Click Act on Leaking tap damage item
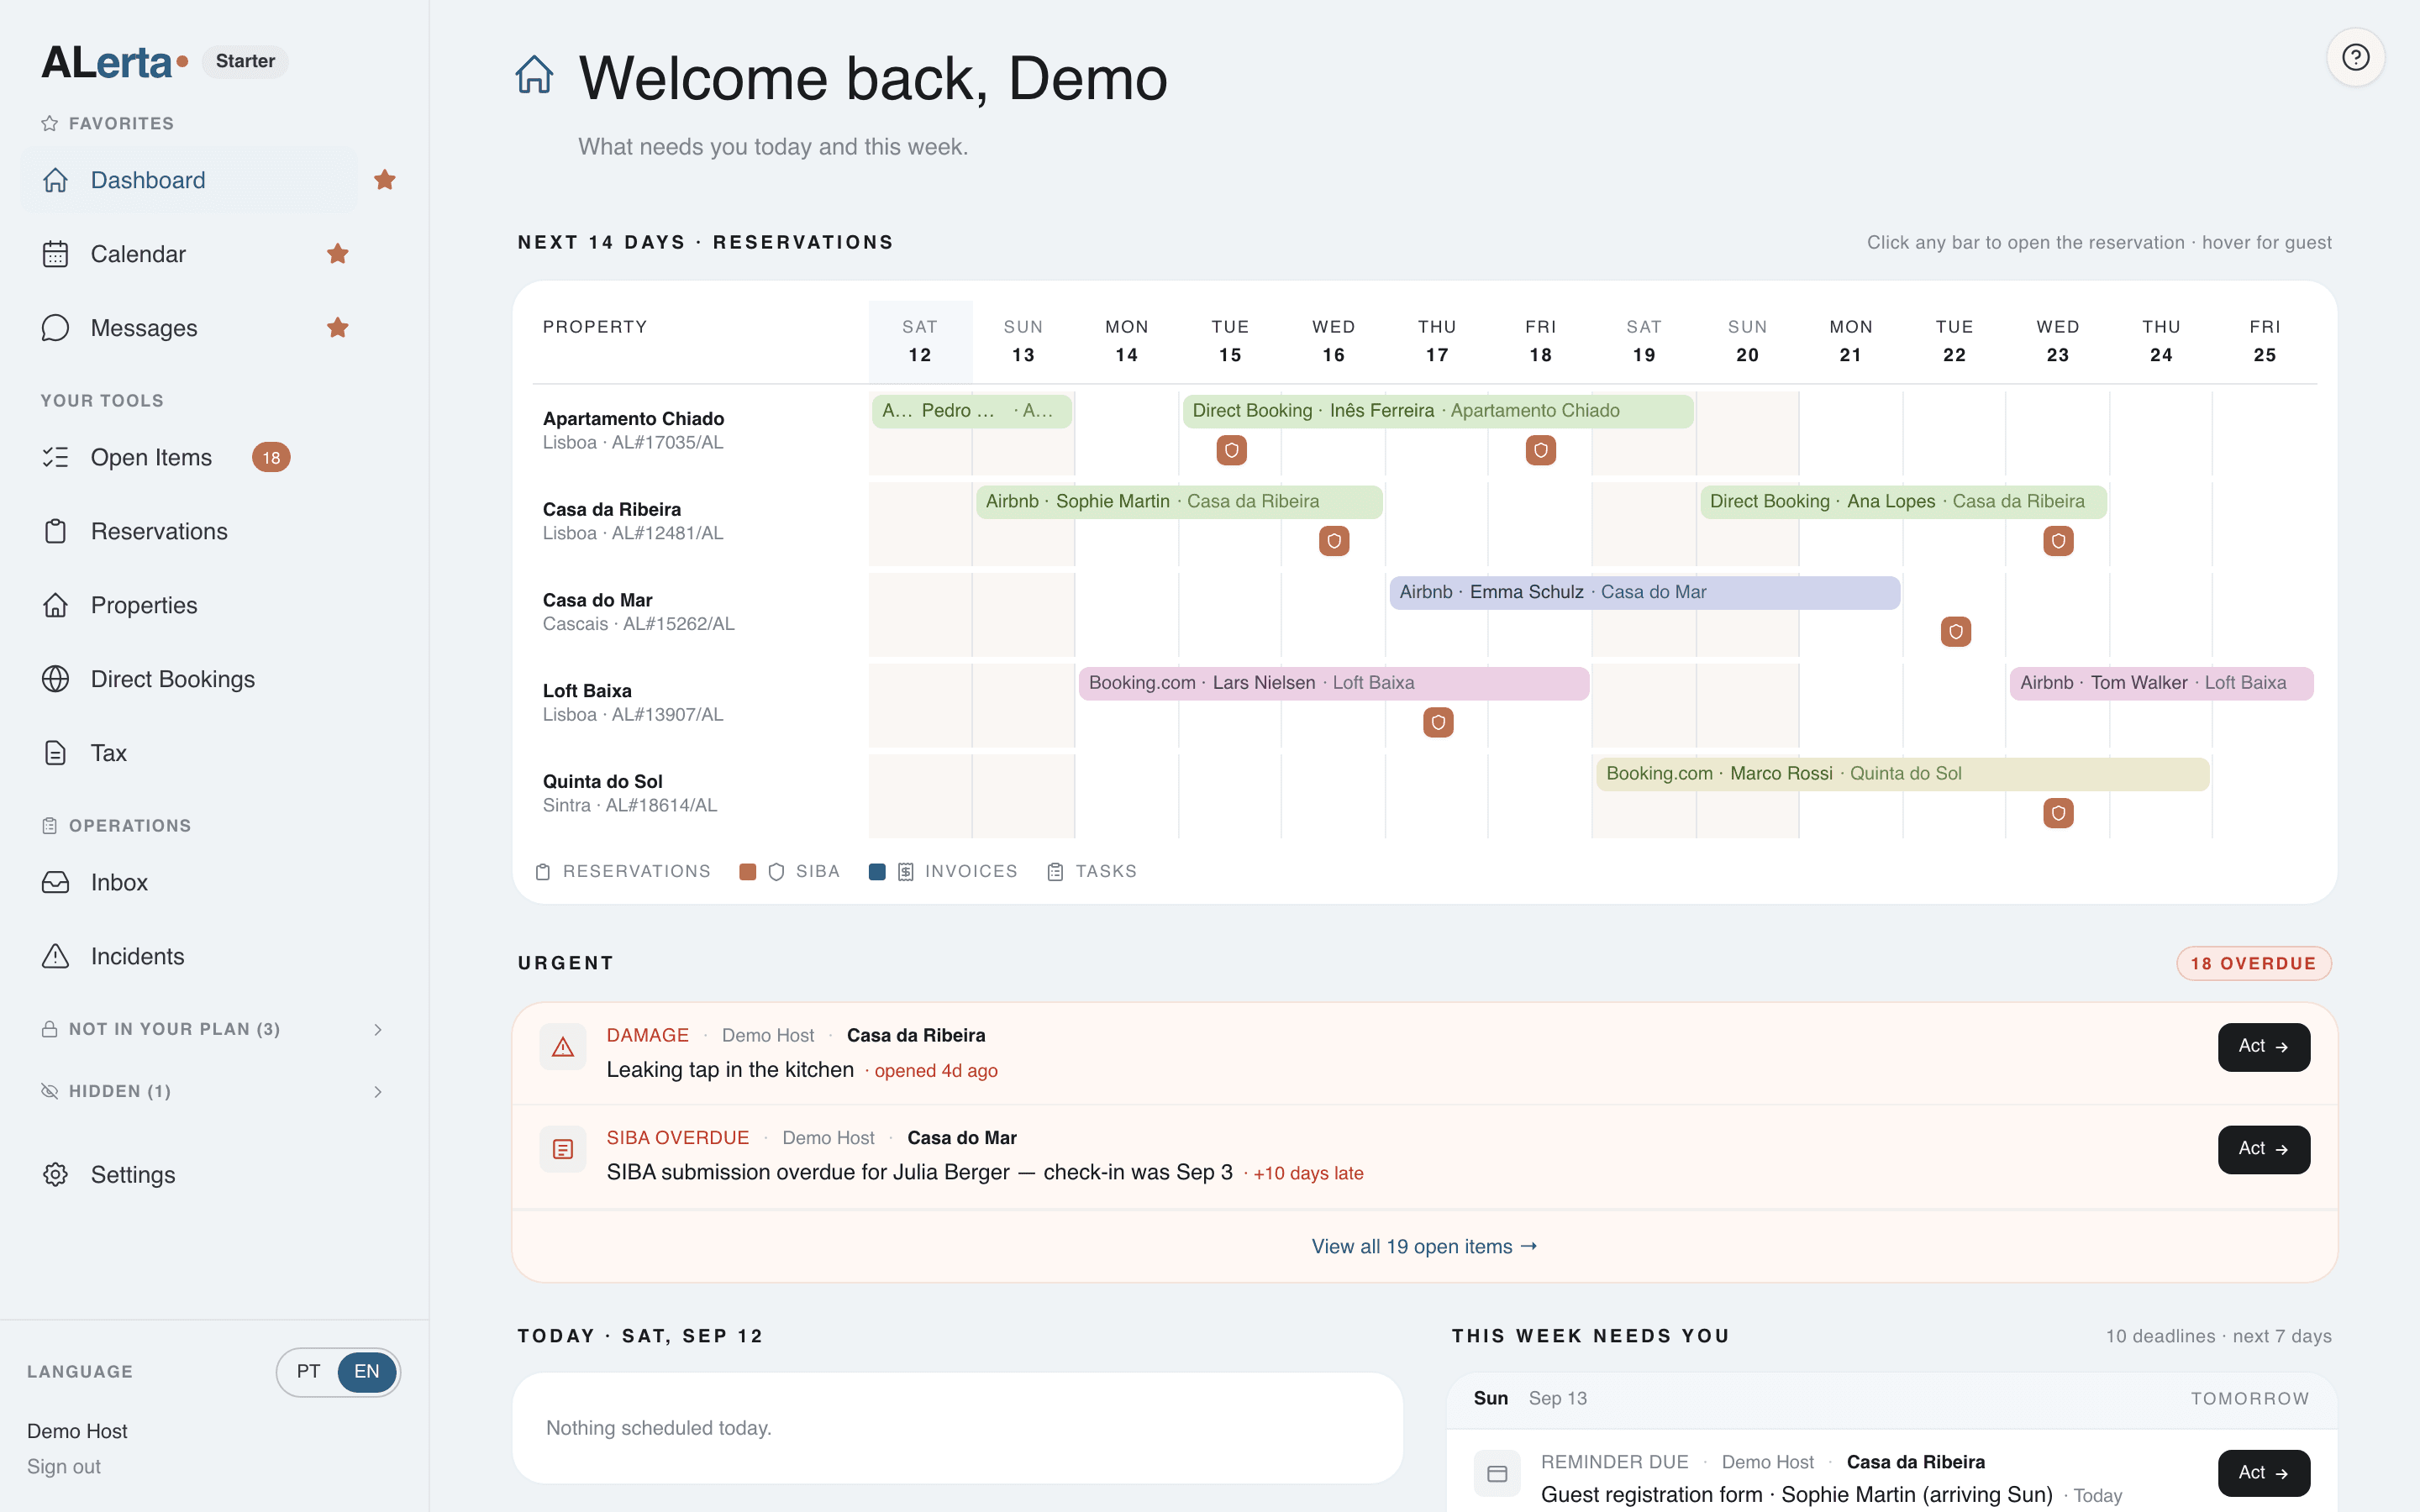This screenshot has height=1512, width=2420. (x=2264, y=1047)
